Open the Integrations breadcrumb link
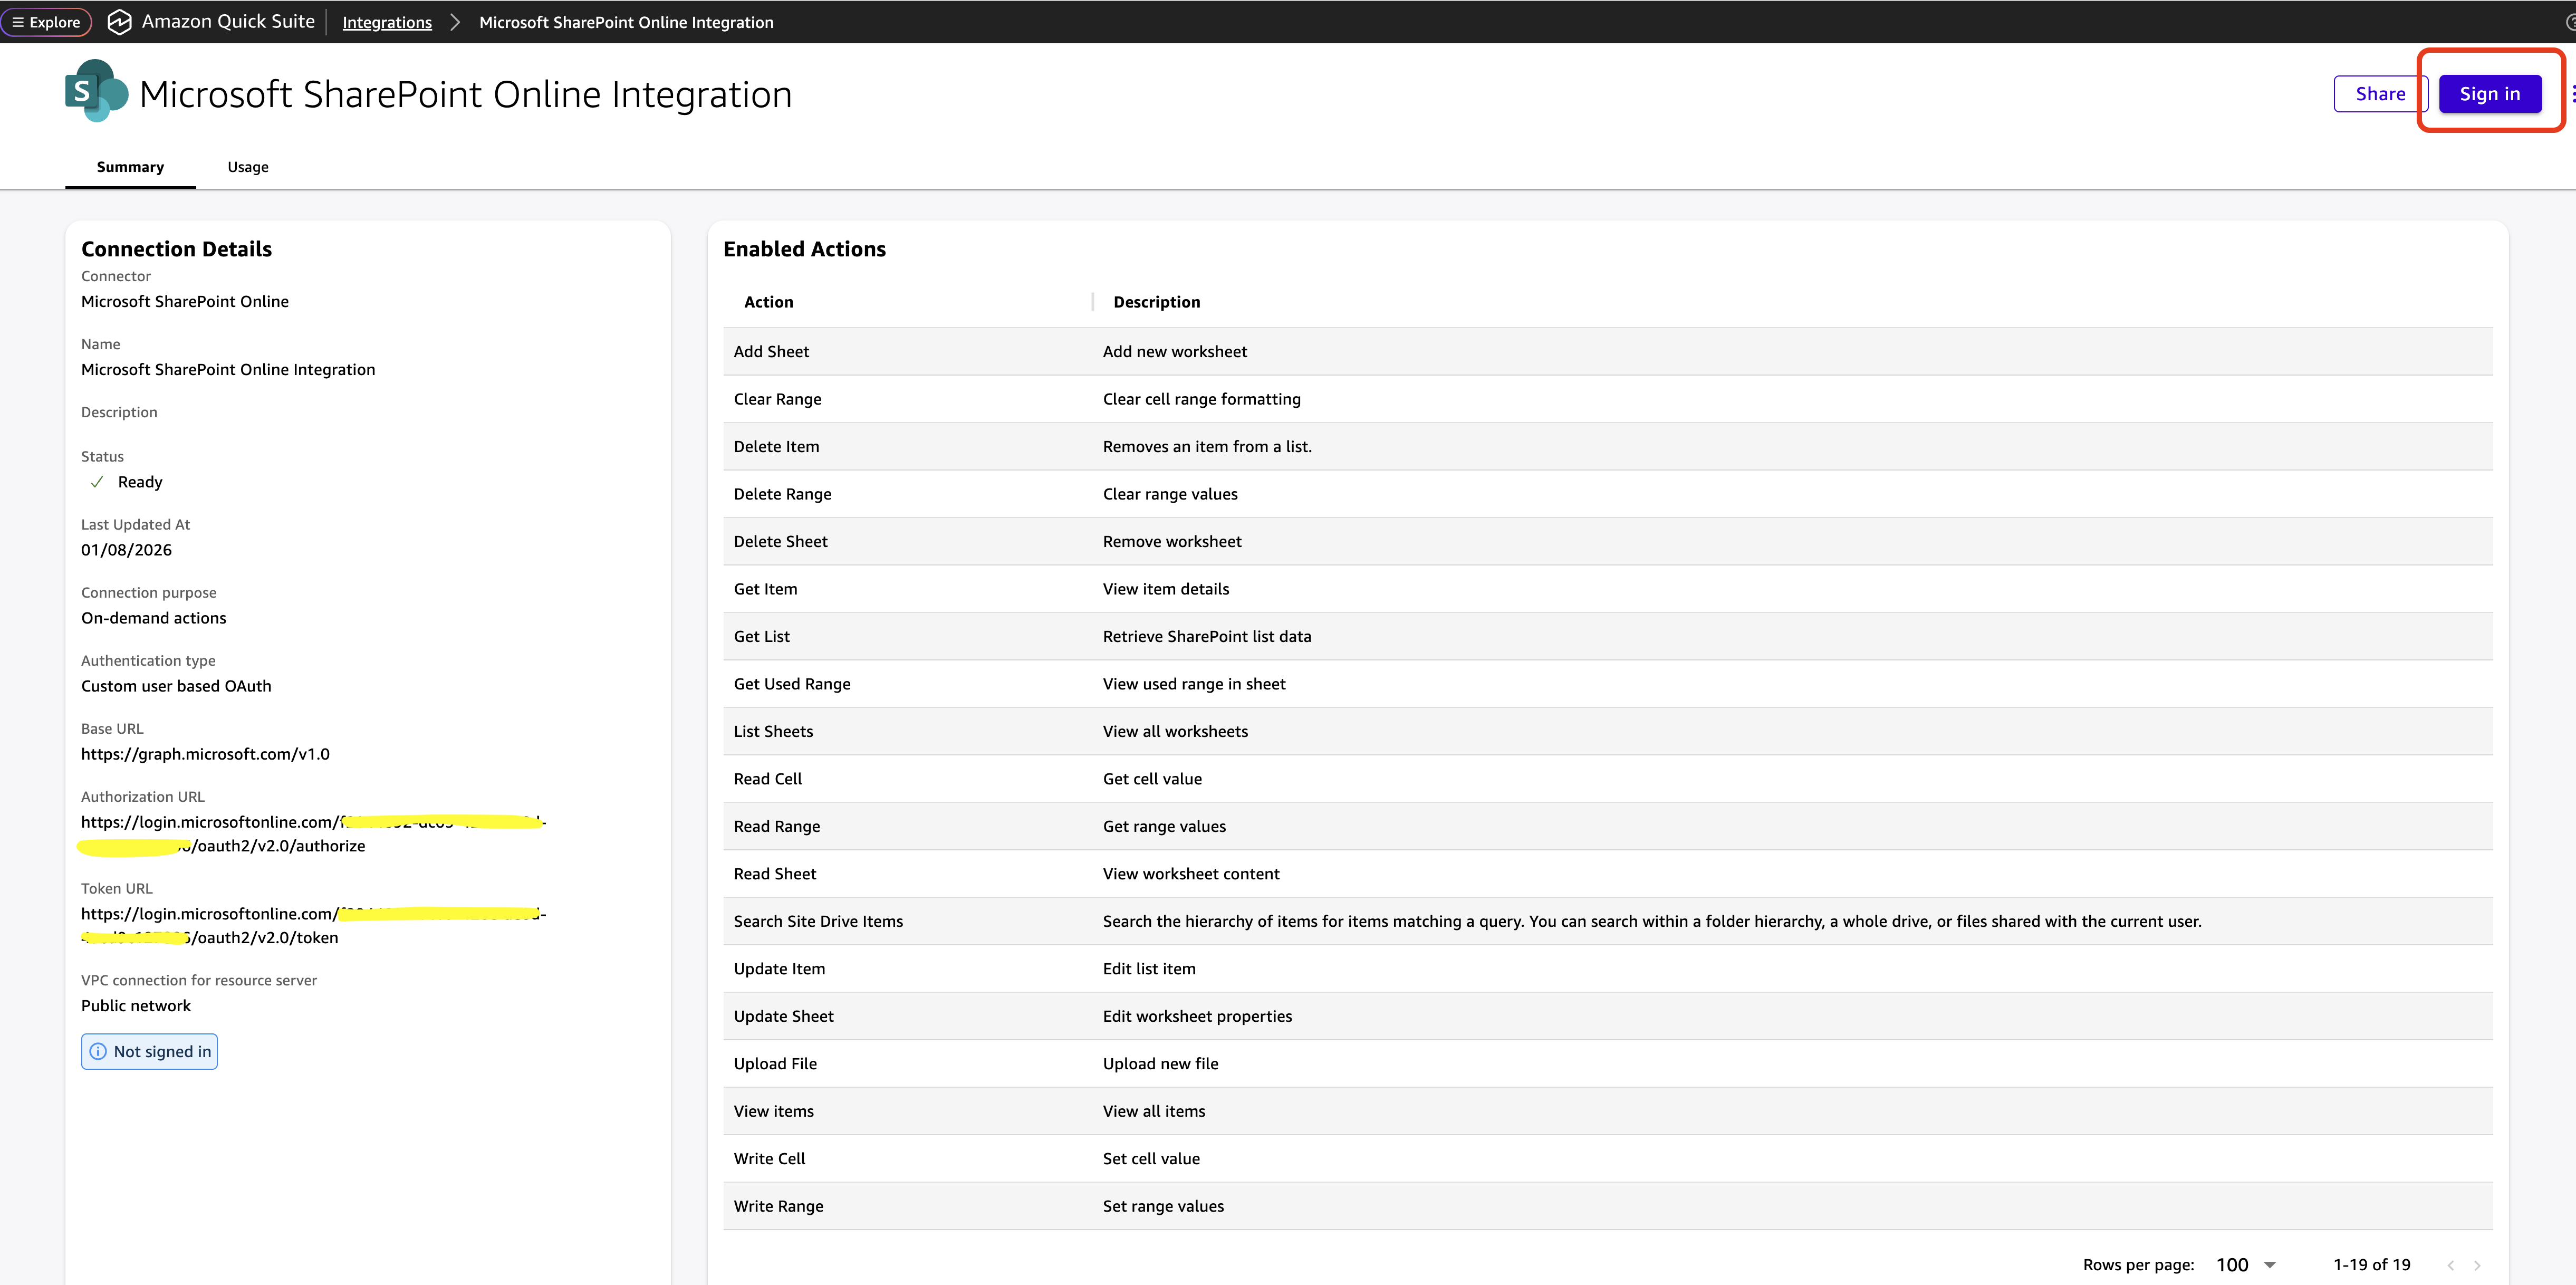 click(386, 21)
